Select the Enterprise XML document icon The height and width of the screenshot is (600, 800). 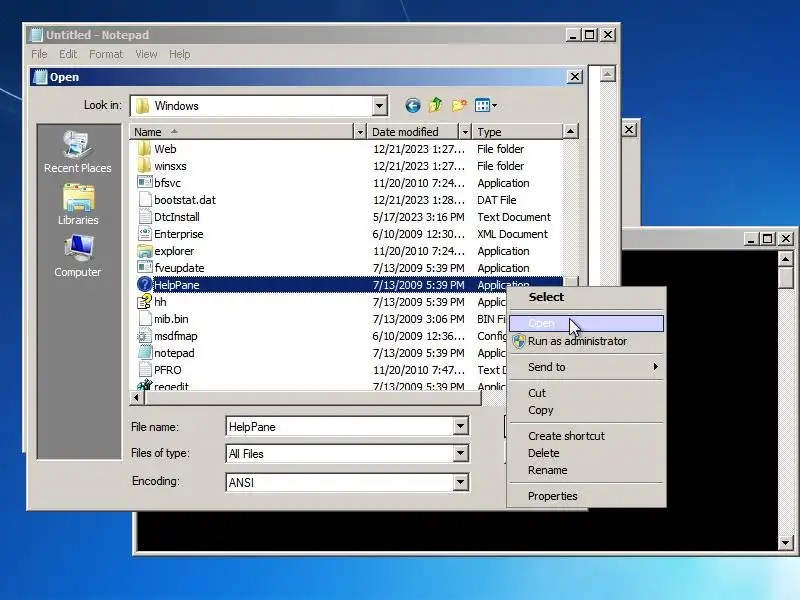click(145, 234)
